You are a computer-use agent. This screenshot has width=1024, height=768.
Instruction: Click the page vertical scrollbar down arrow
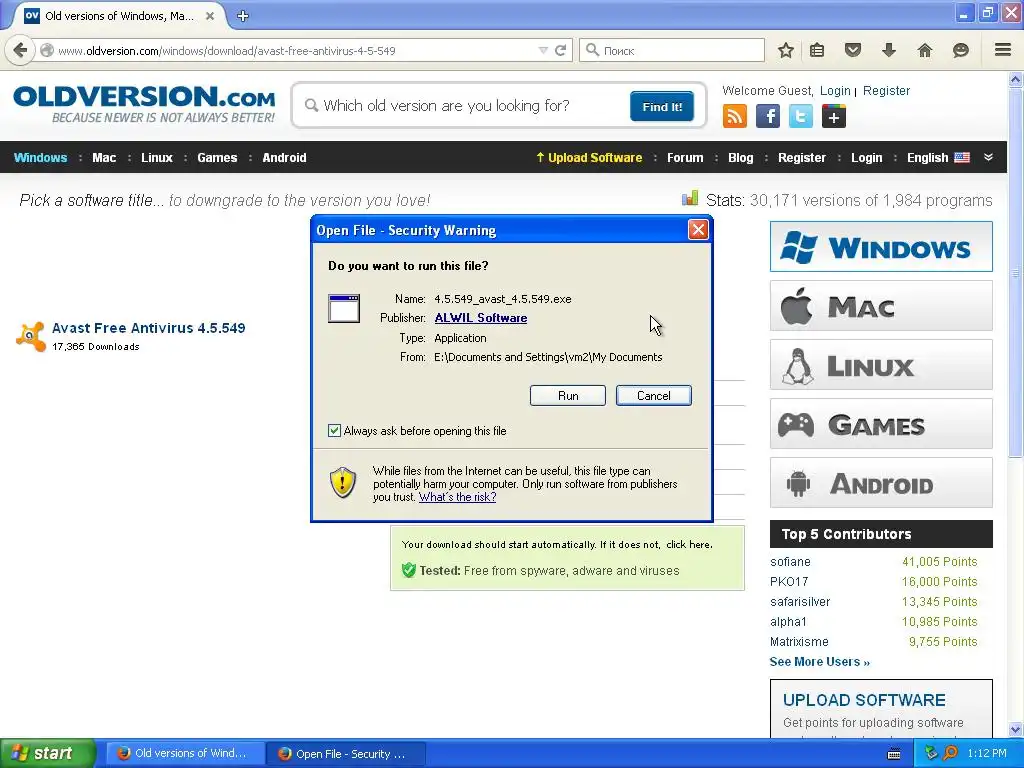click(x=1016, y=729)
